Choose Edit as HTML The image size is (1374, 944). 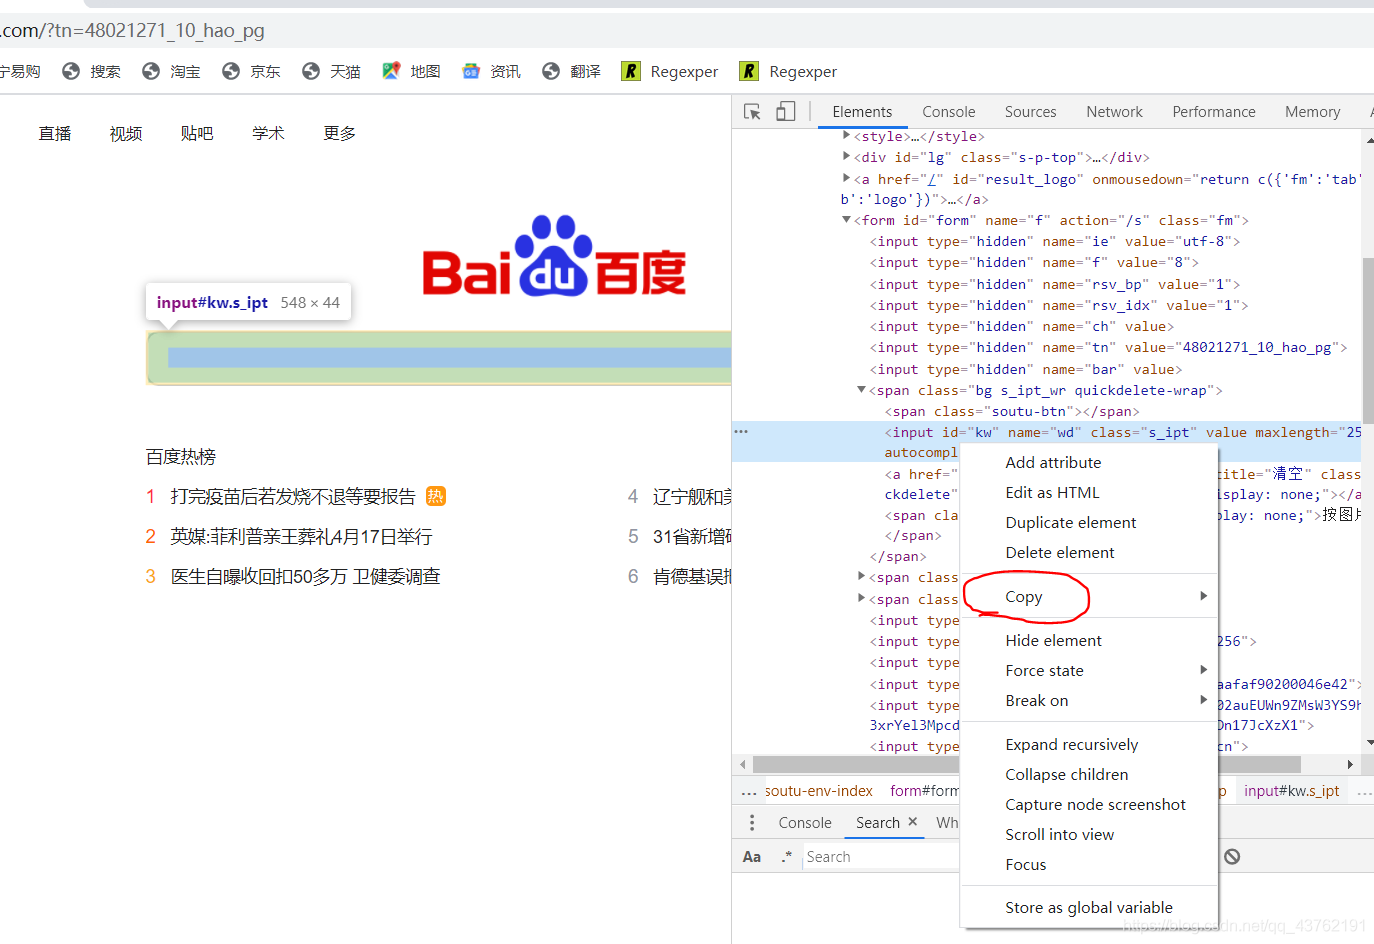[1089, 492]
